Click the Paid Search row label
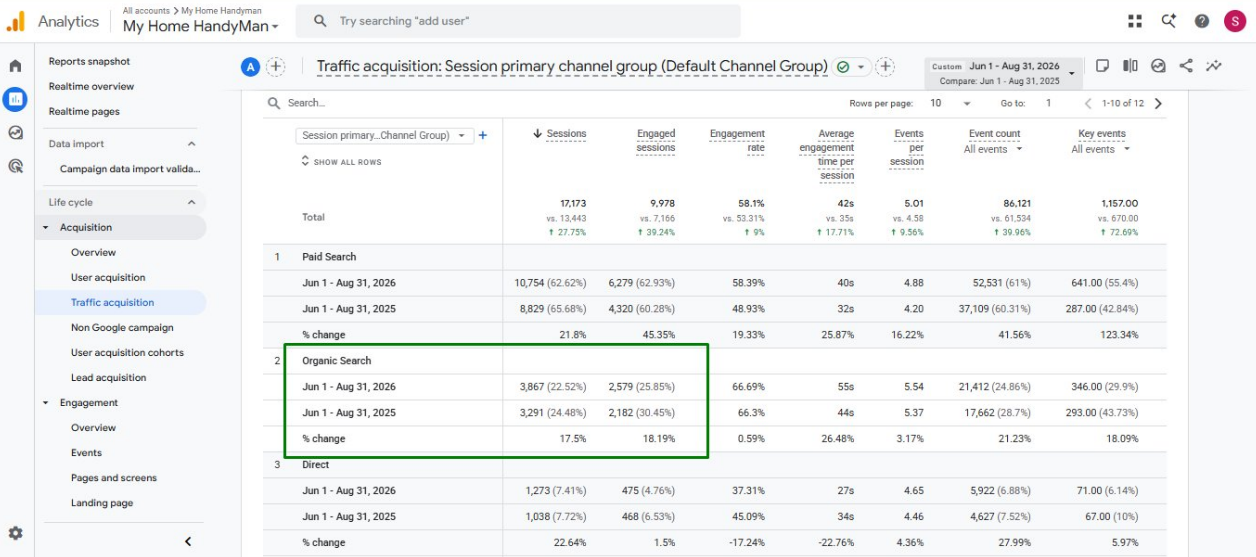The width and height of the screenshot is (1256, 557). (329, 257)
